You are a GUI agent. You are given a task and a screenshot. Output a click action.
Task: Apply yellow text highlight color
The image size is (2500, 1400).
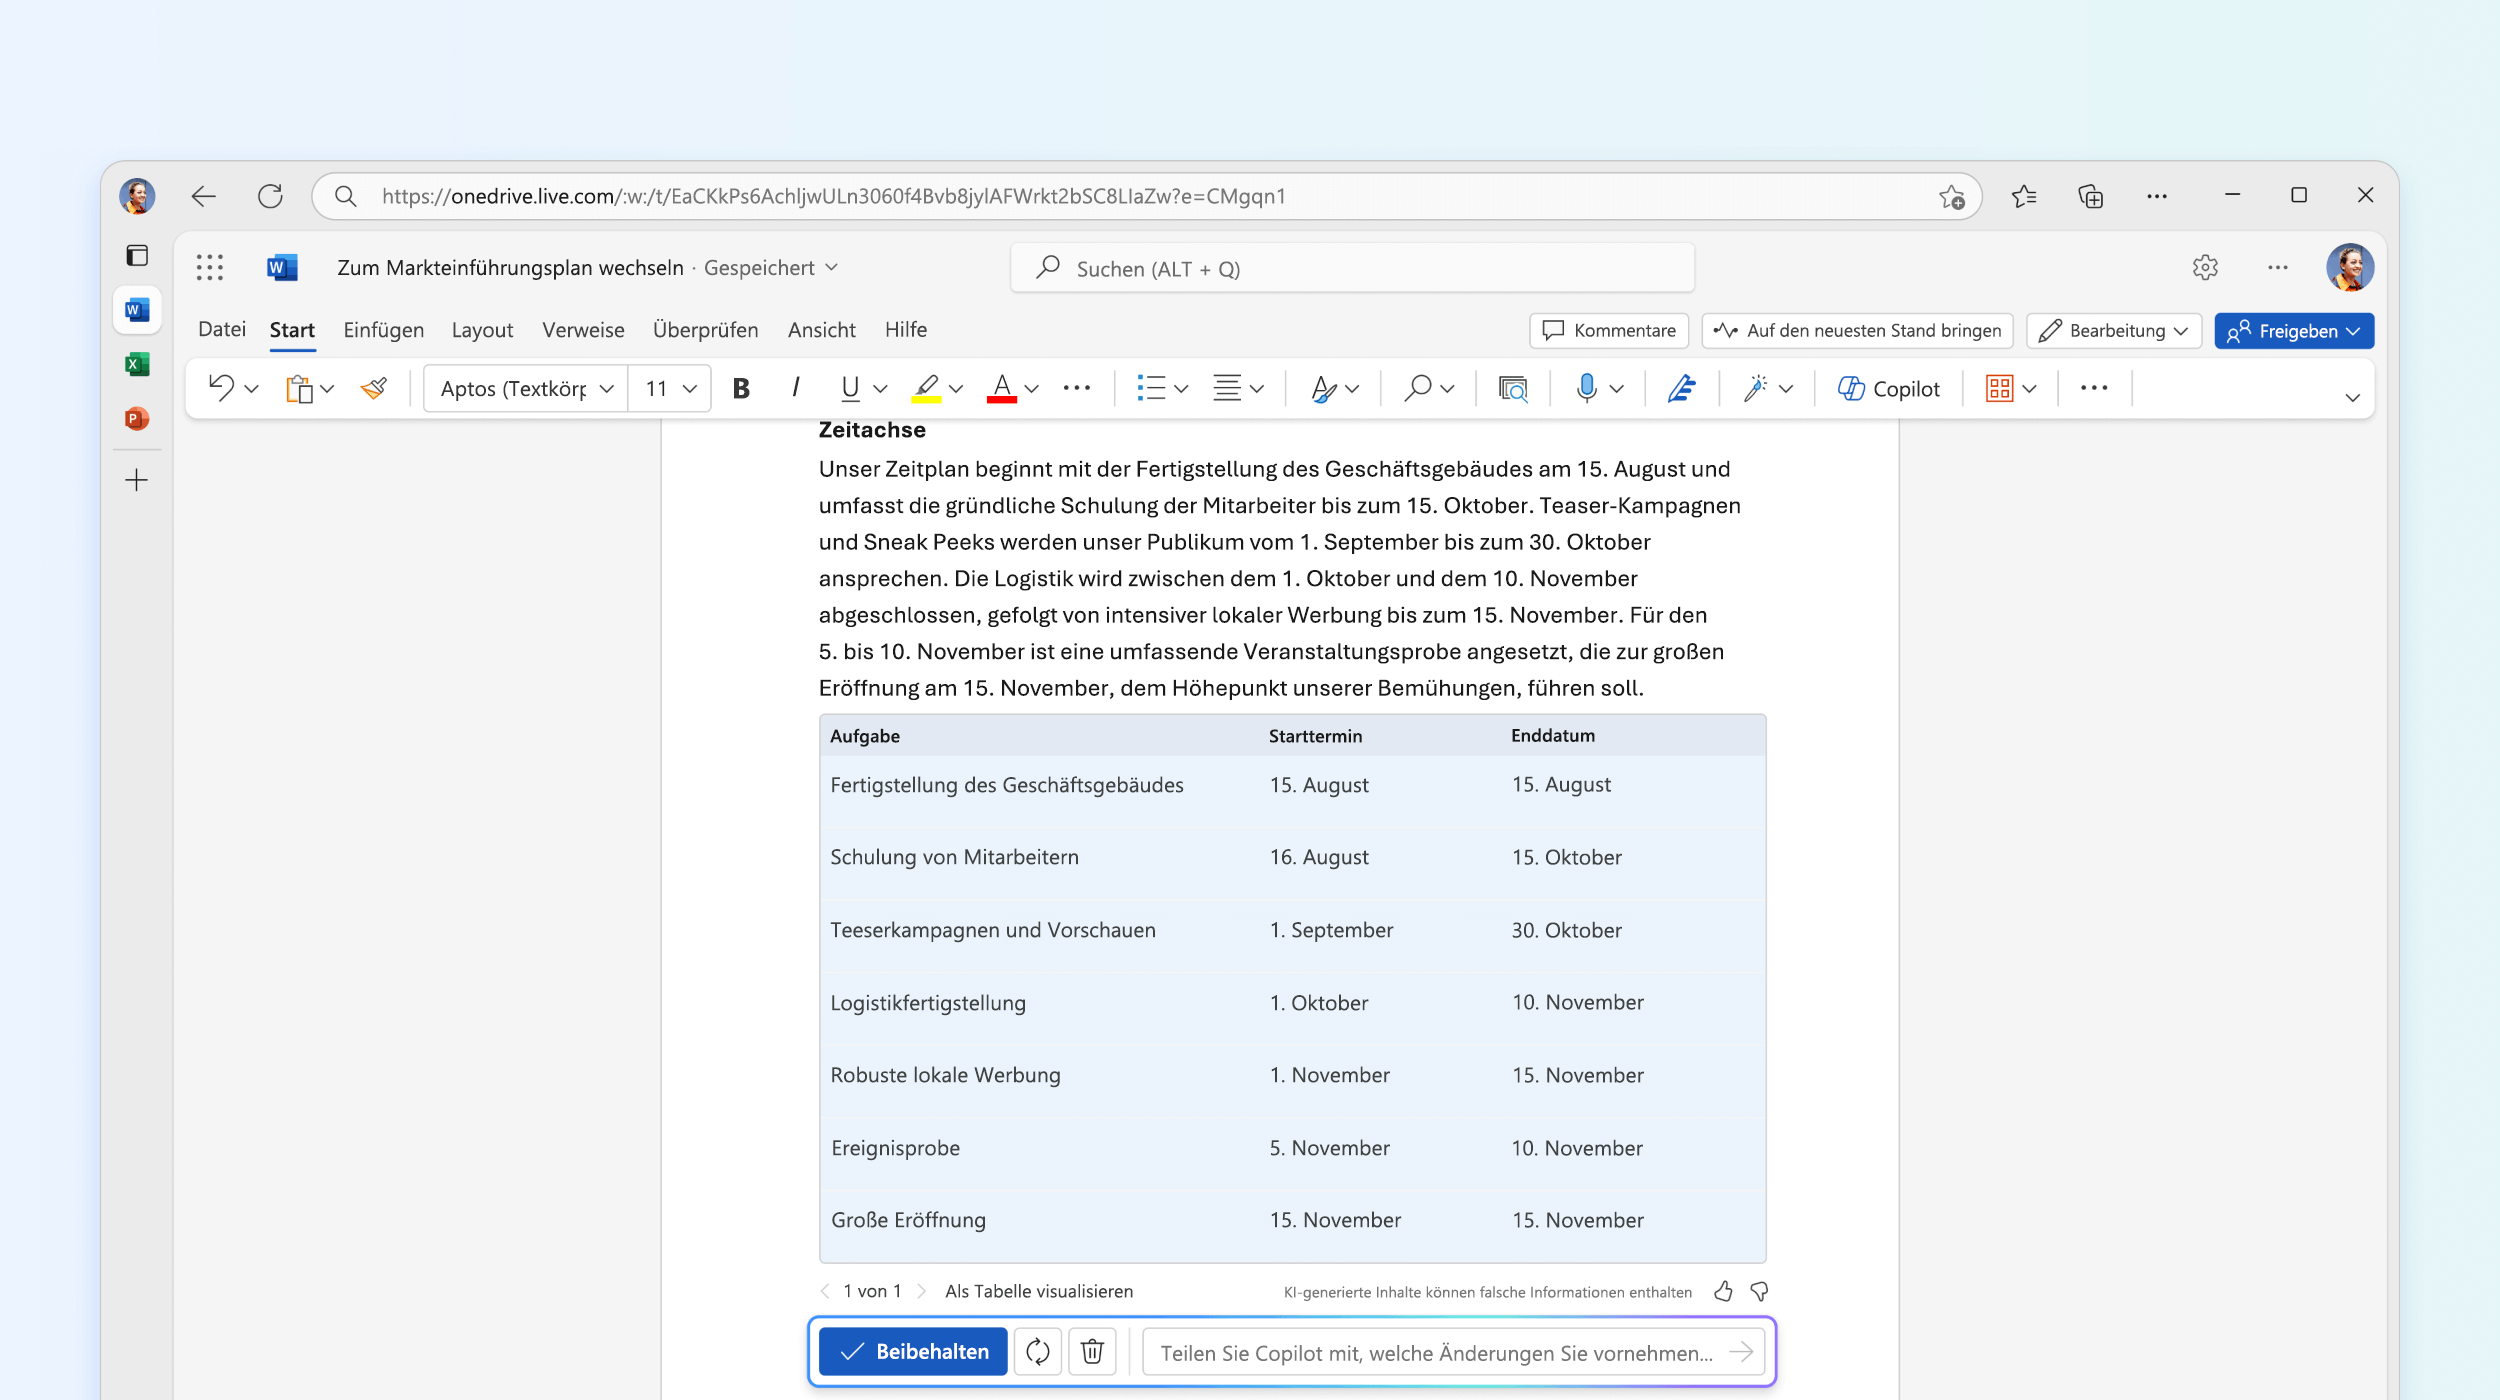tap(926, 388)
